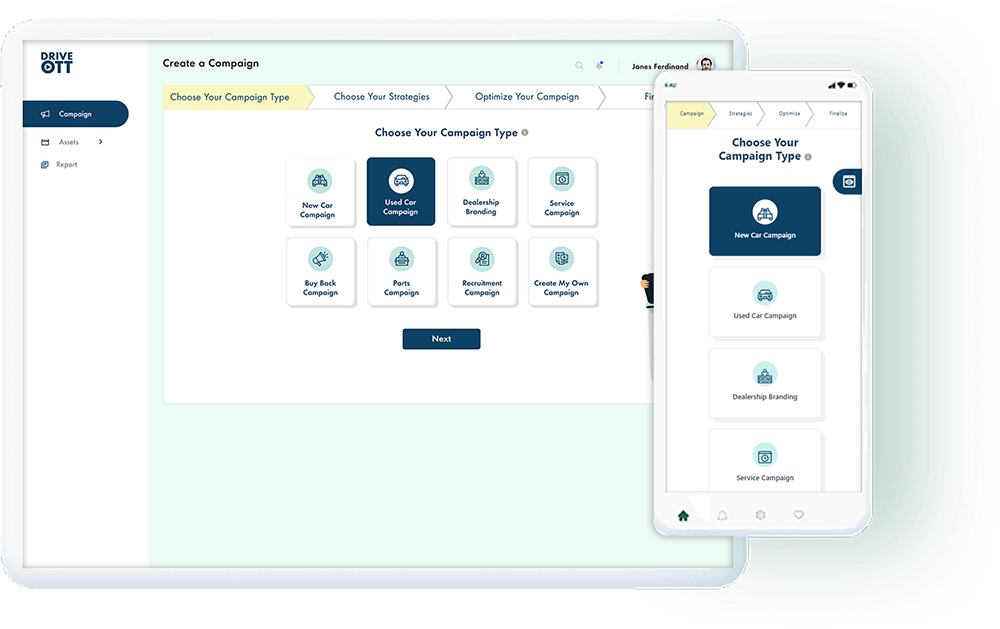Click the search magnifier icon in header

pyautogui.click(x=579, y=66)
